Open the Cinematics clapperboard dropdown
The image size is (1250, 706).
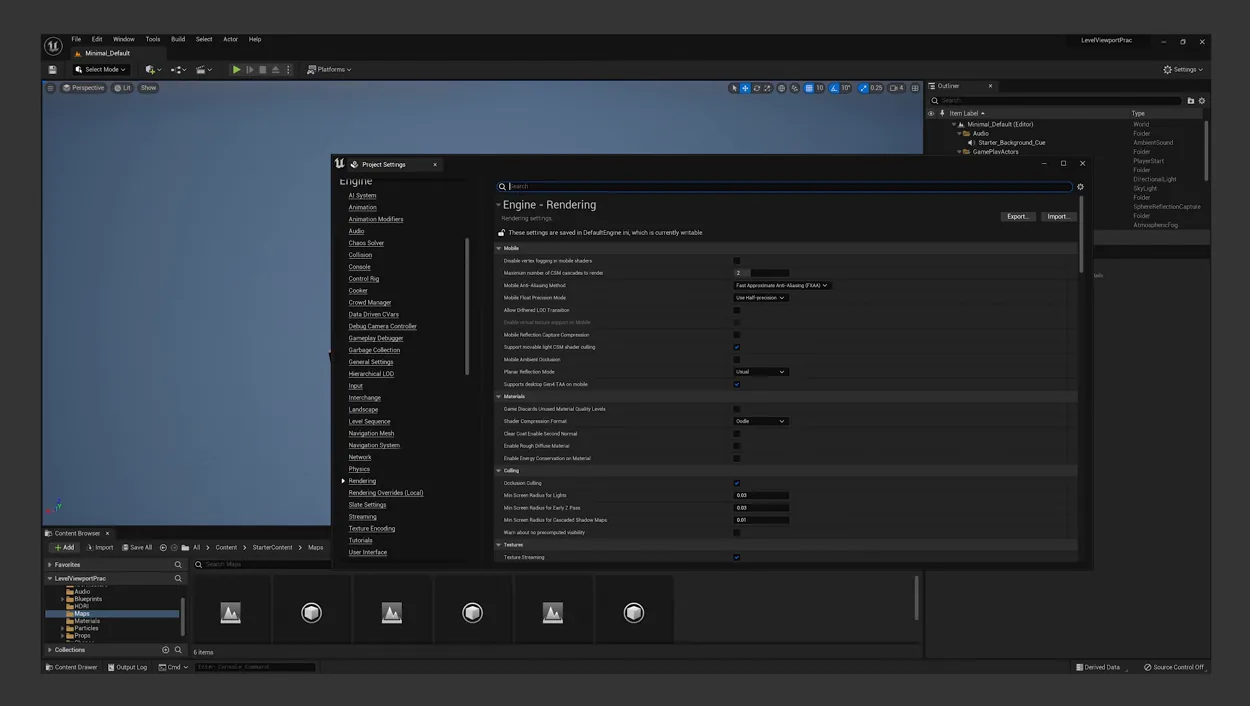(203, 70)
